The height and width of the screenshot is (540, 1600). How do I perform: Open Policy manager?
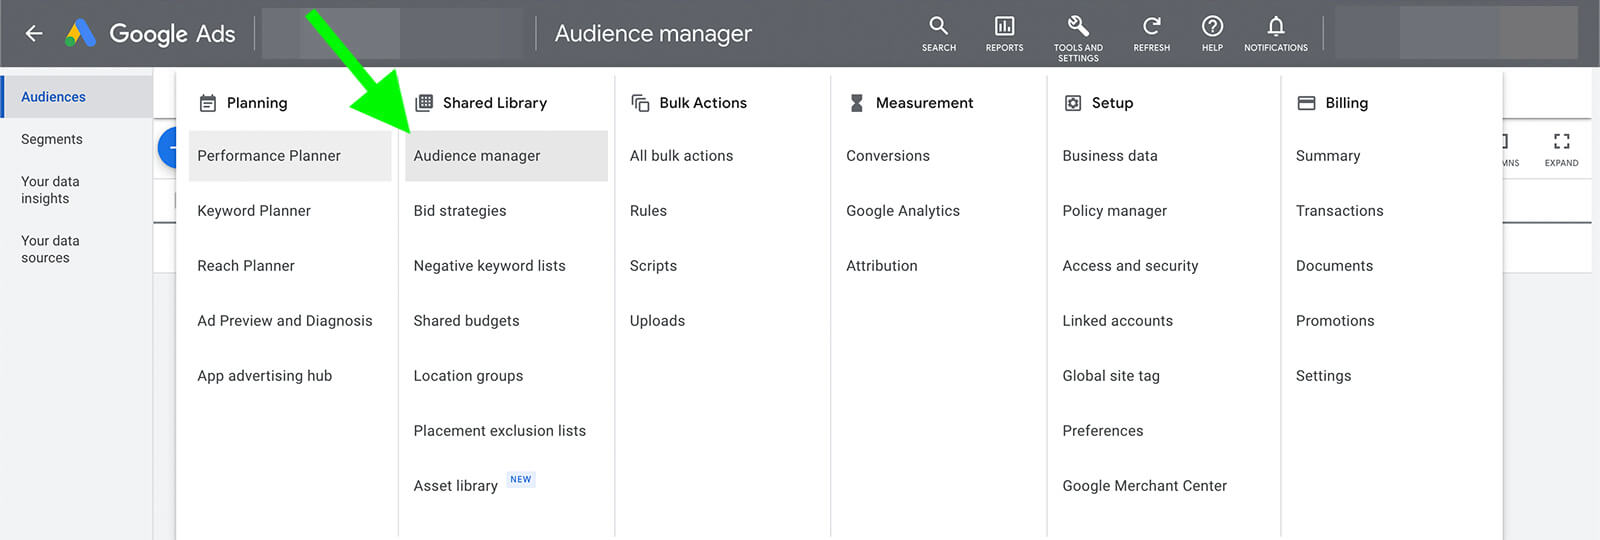[x=1115, y=211]
